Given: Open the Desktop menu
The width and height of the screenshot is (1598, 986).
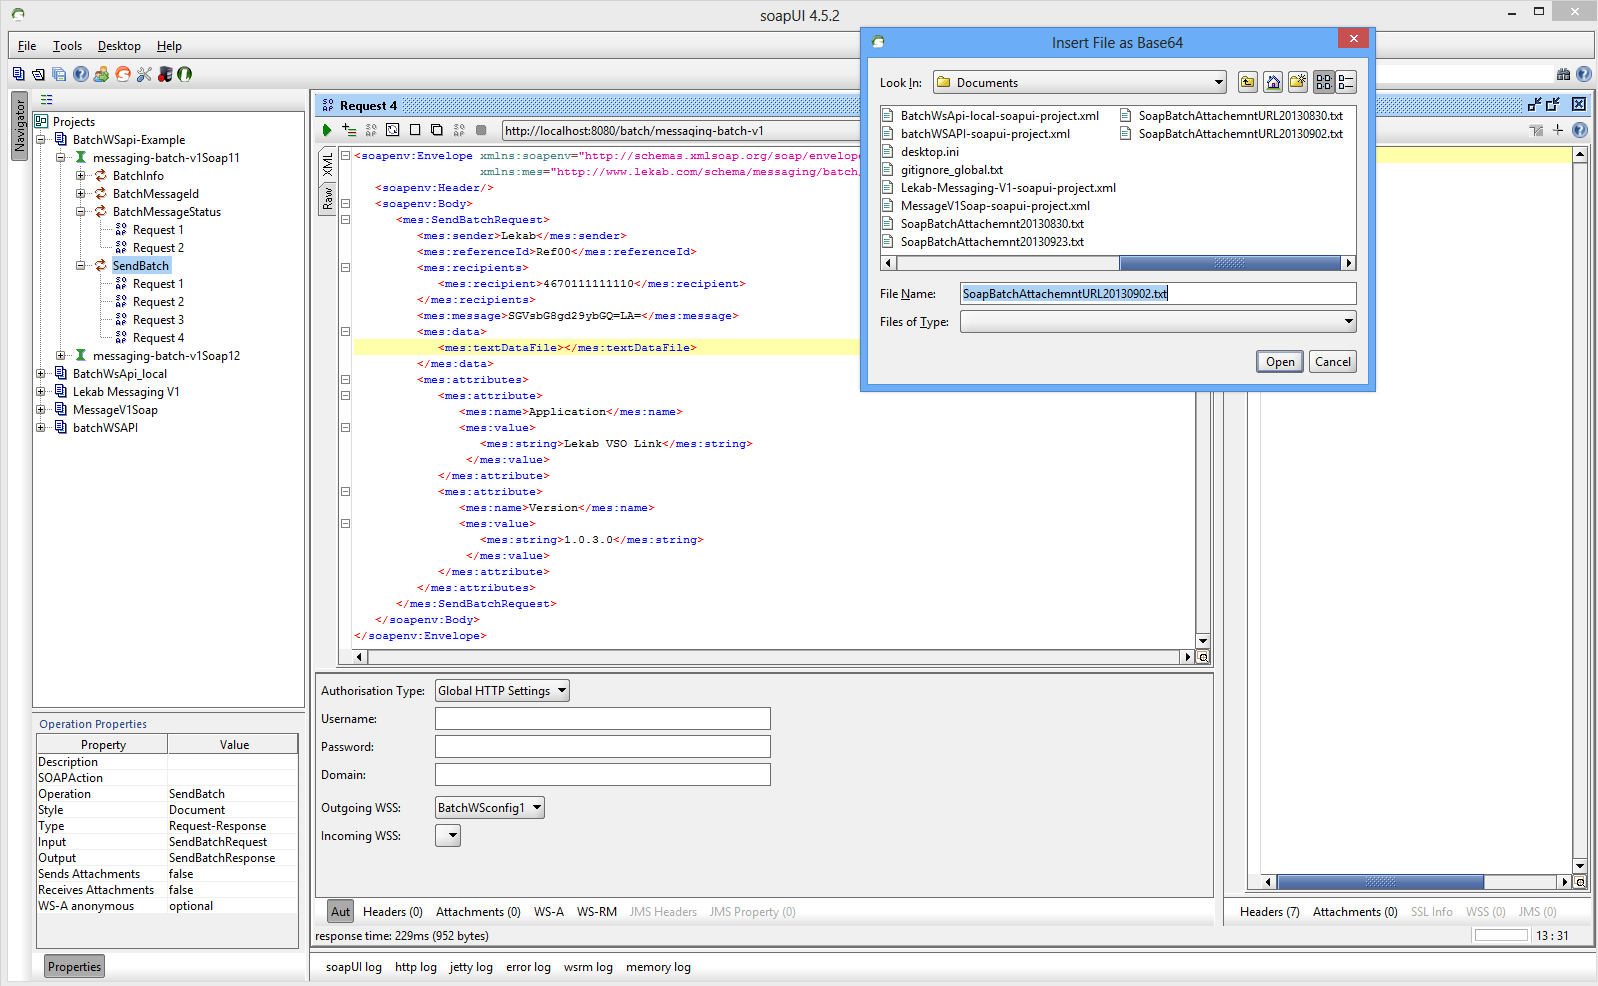Looking at the screenshot, I should click(119, 46).
